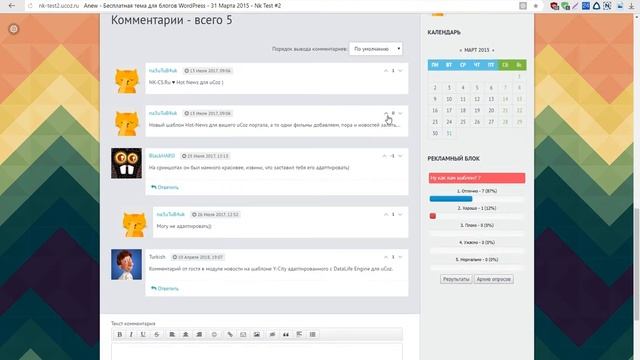
Task: Insert a list via last editor icon
Action: pyautogui.click(x=313, y=334)
